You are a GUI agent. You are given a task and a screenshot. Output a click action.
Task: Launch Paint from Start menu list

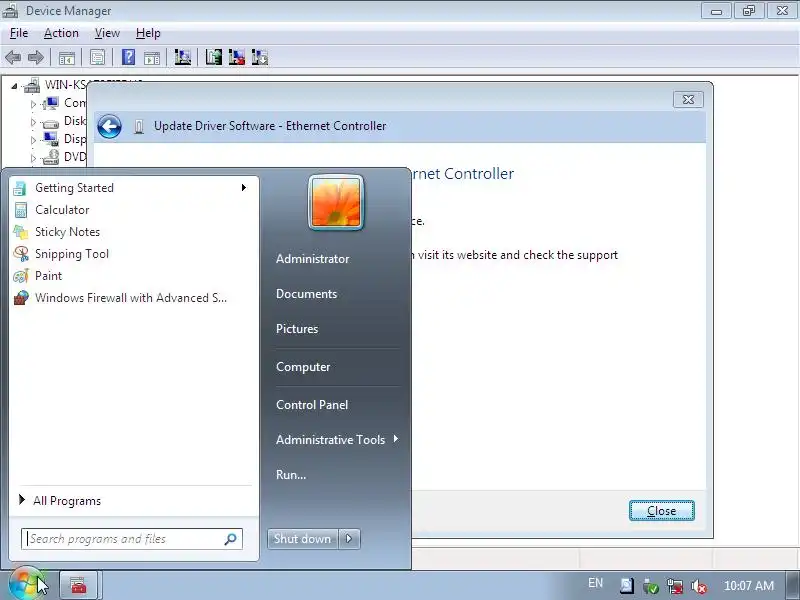tap(48, 276)
